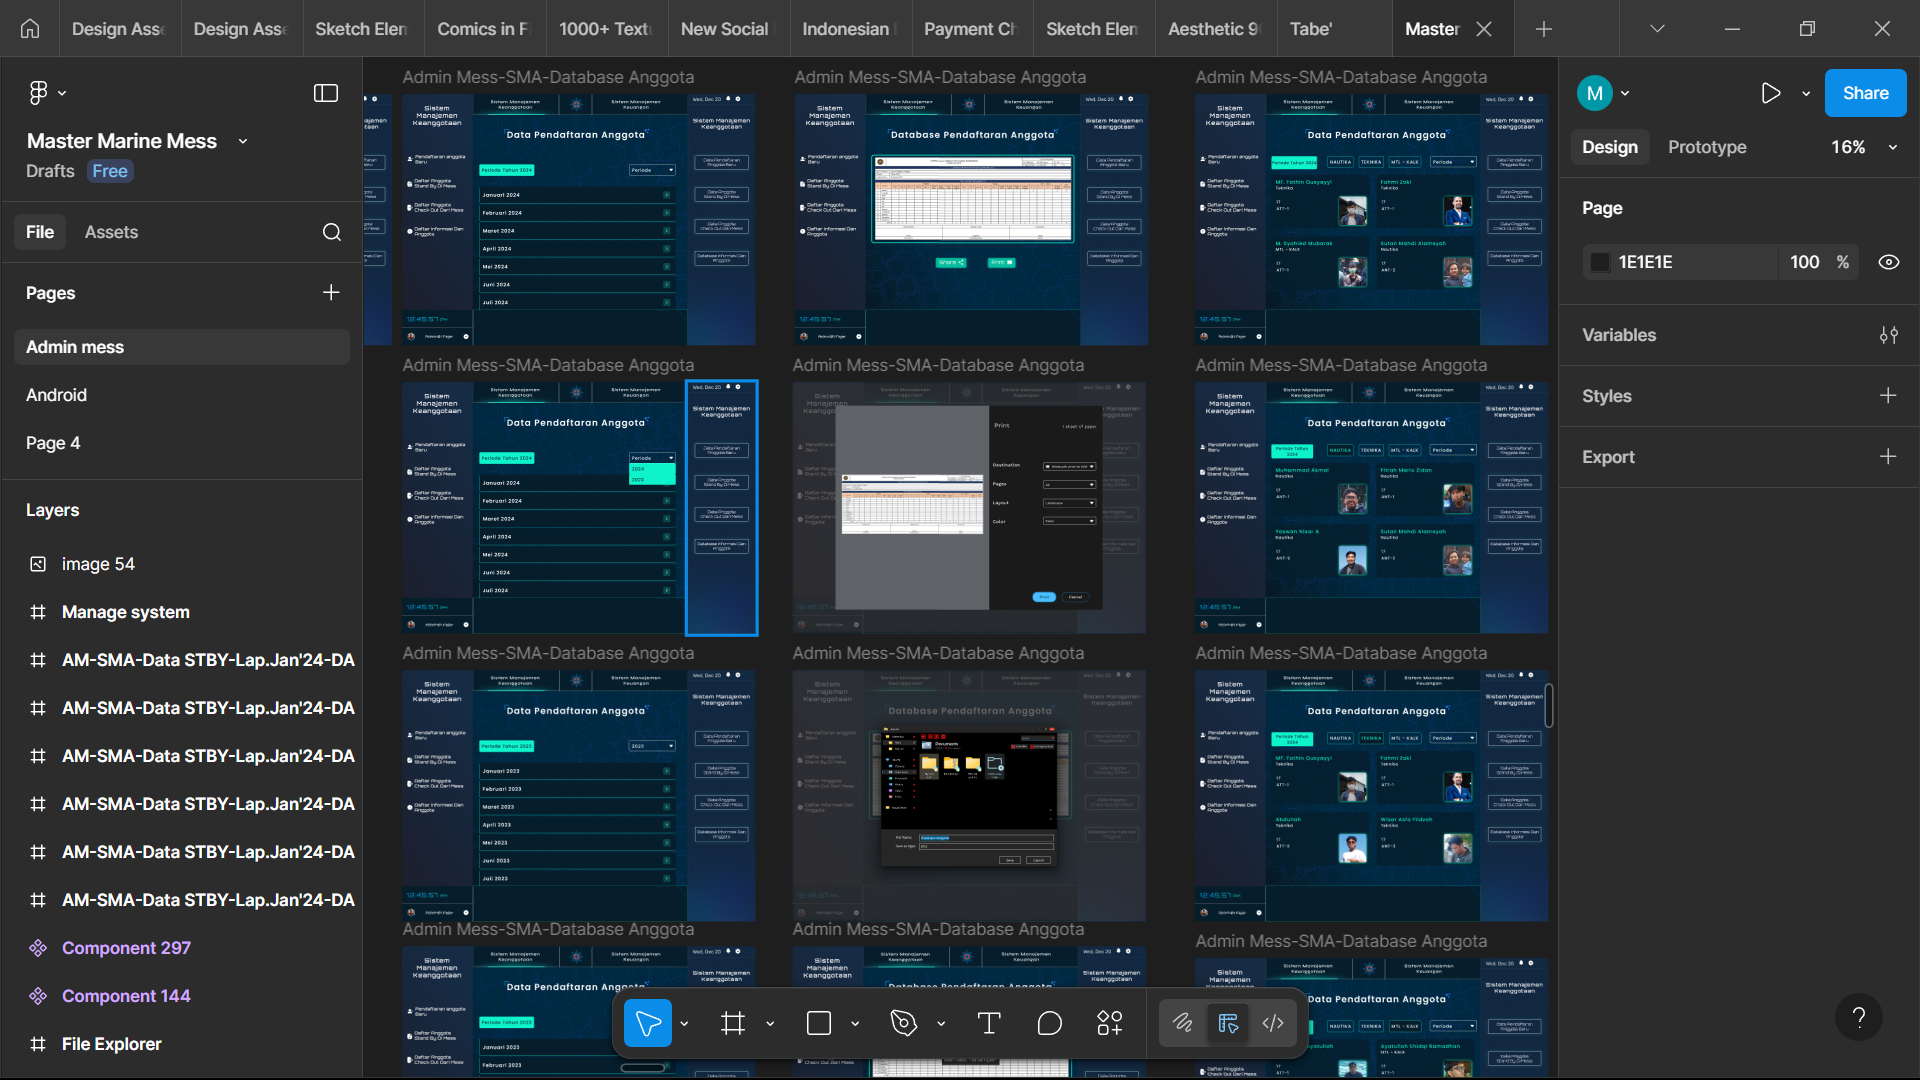This screenshot has height=1080, width=1920.
Task: Select the Rectangle shape tool
Action: click(819, 1023)
